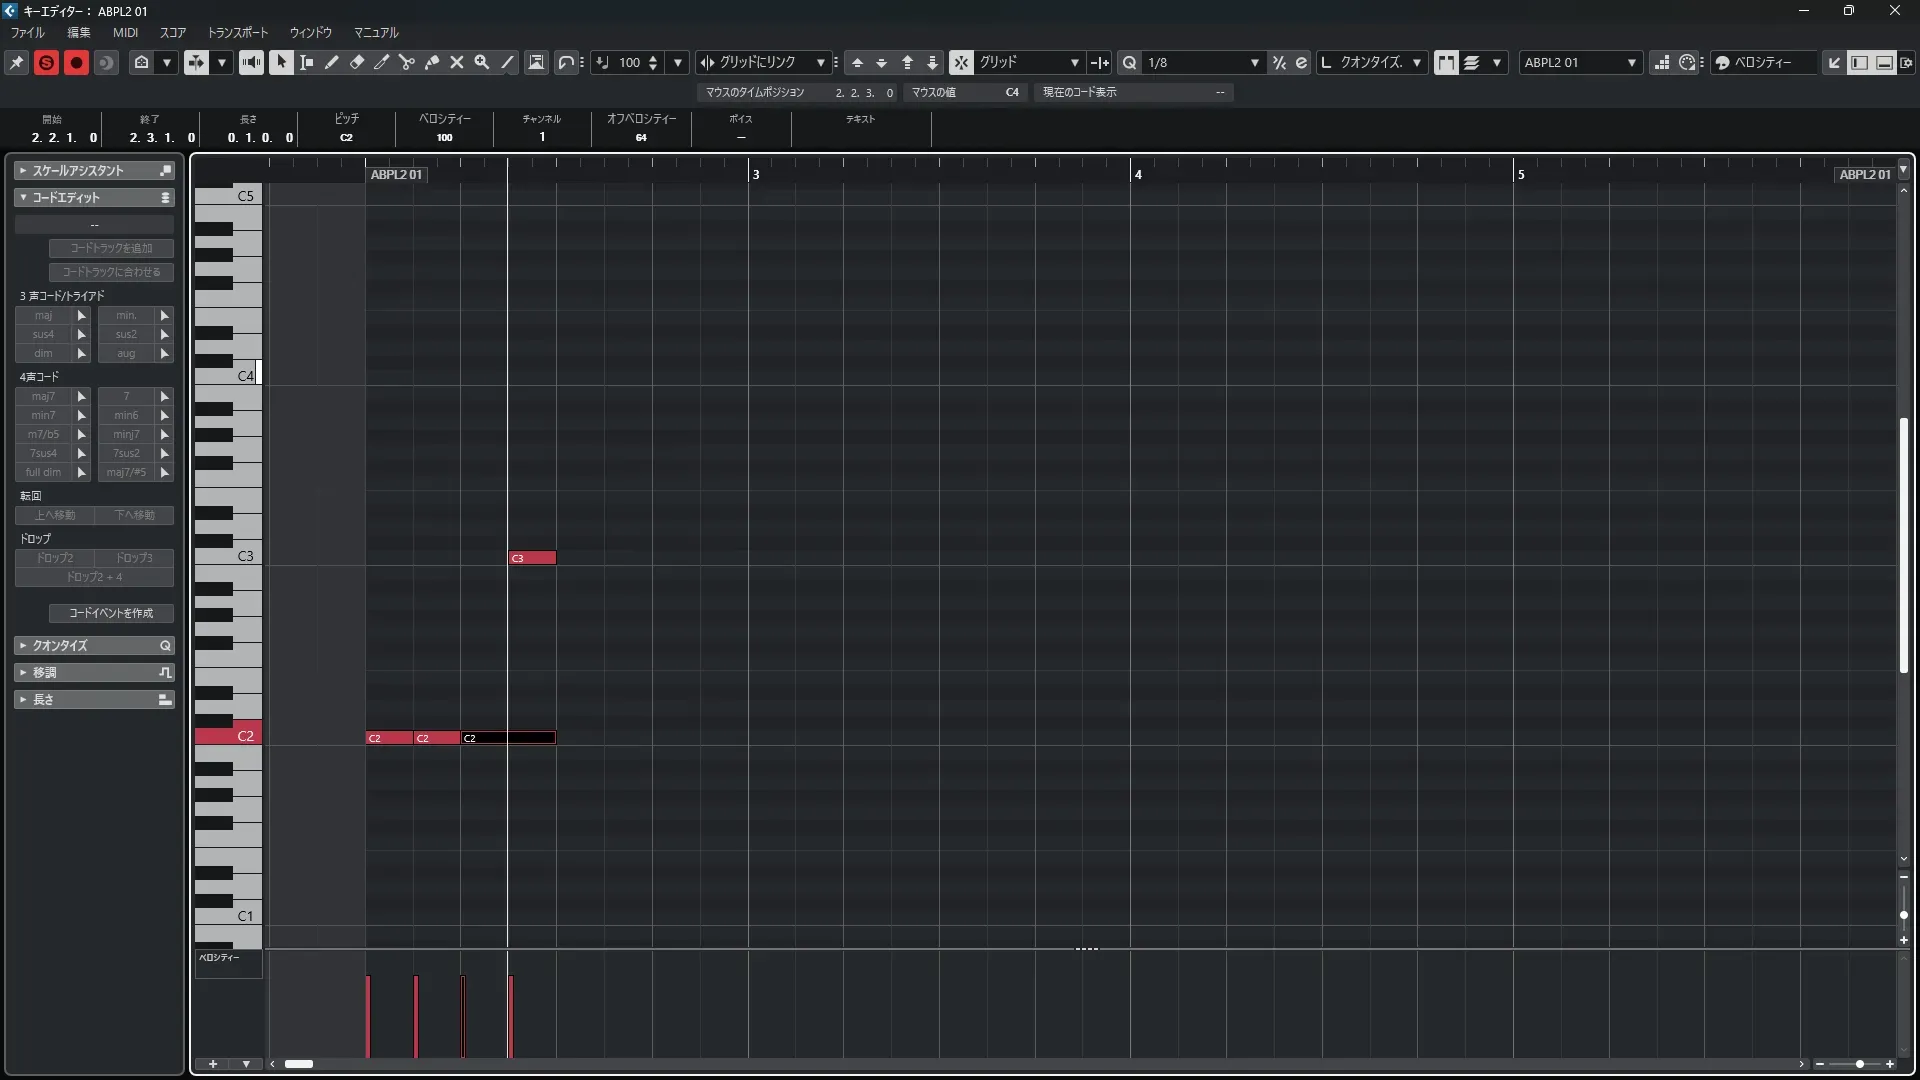Toggle Snap on/off button

[x=960, y=62]
